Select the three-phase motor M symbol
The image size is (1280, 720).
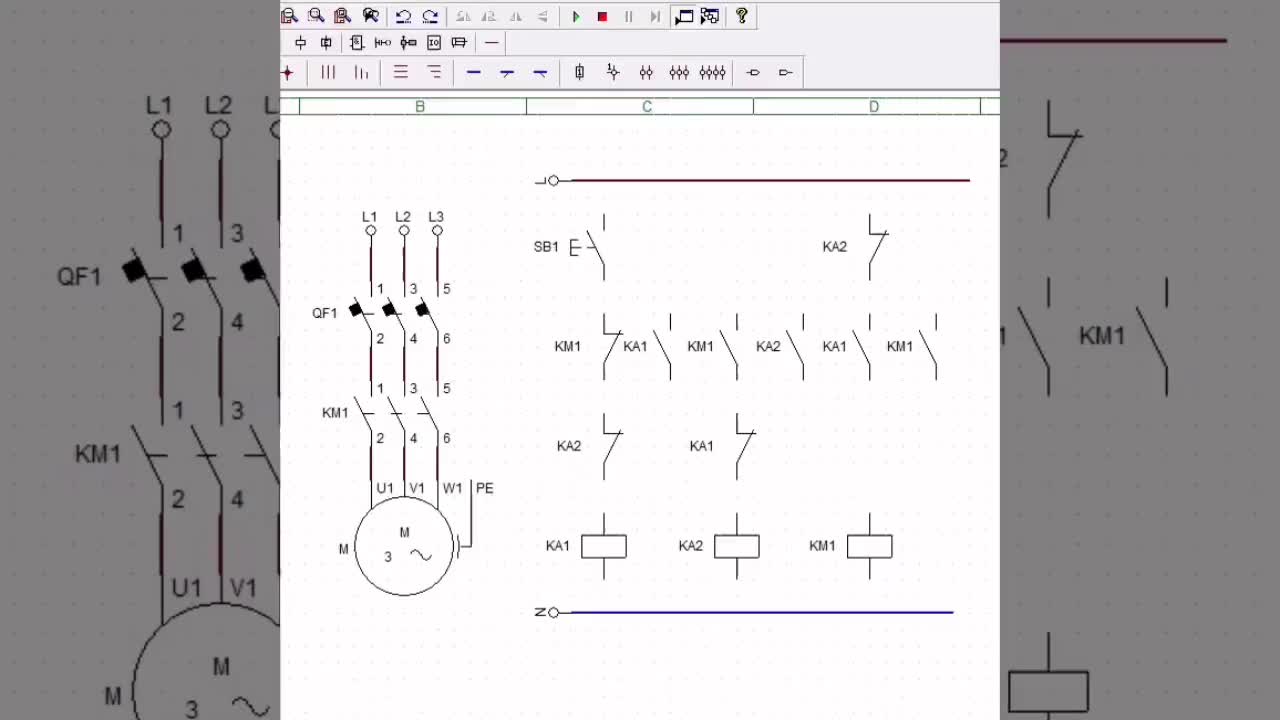[x=404, y=546]
